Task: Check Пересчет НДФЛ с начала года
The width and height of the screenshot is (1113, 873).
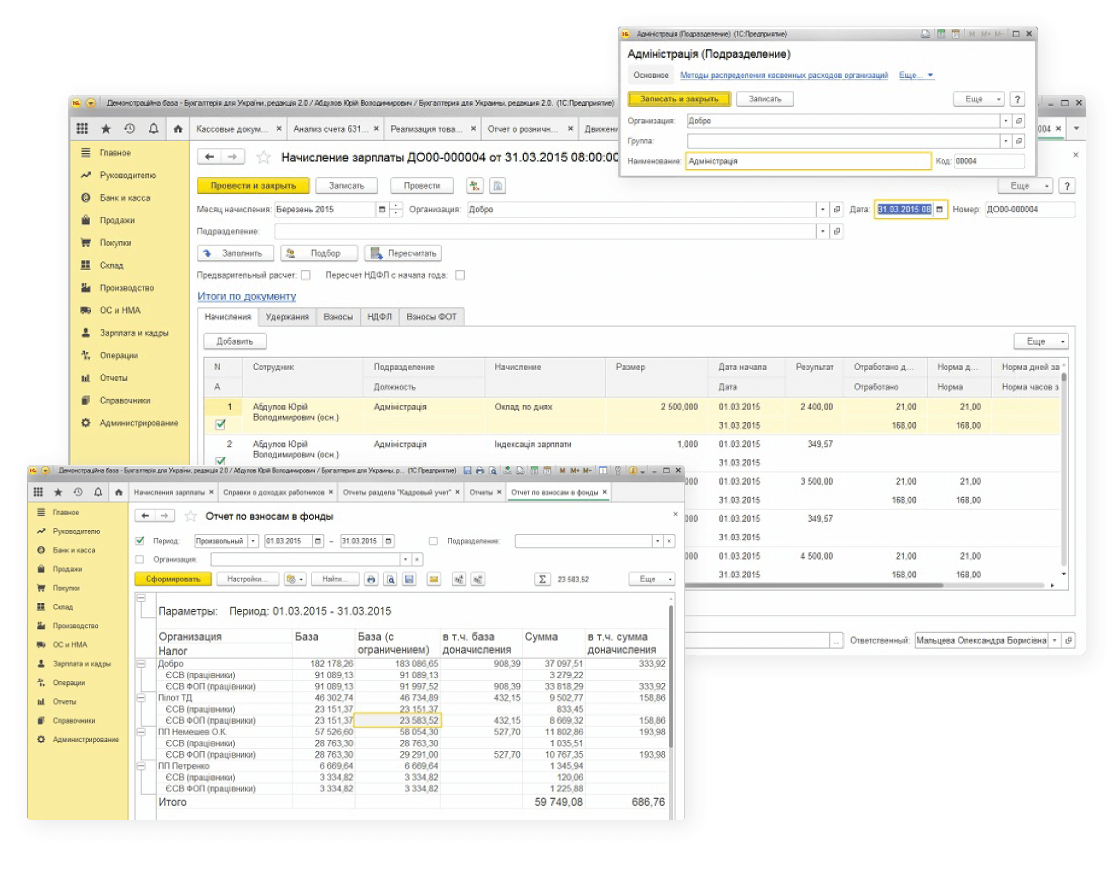Action: point(460,275)
